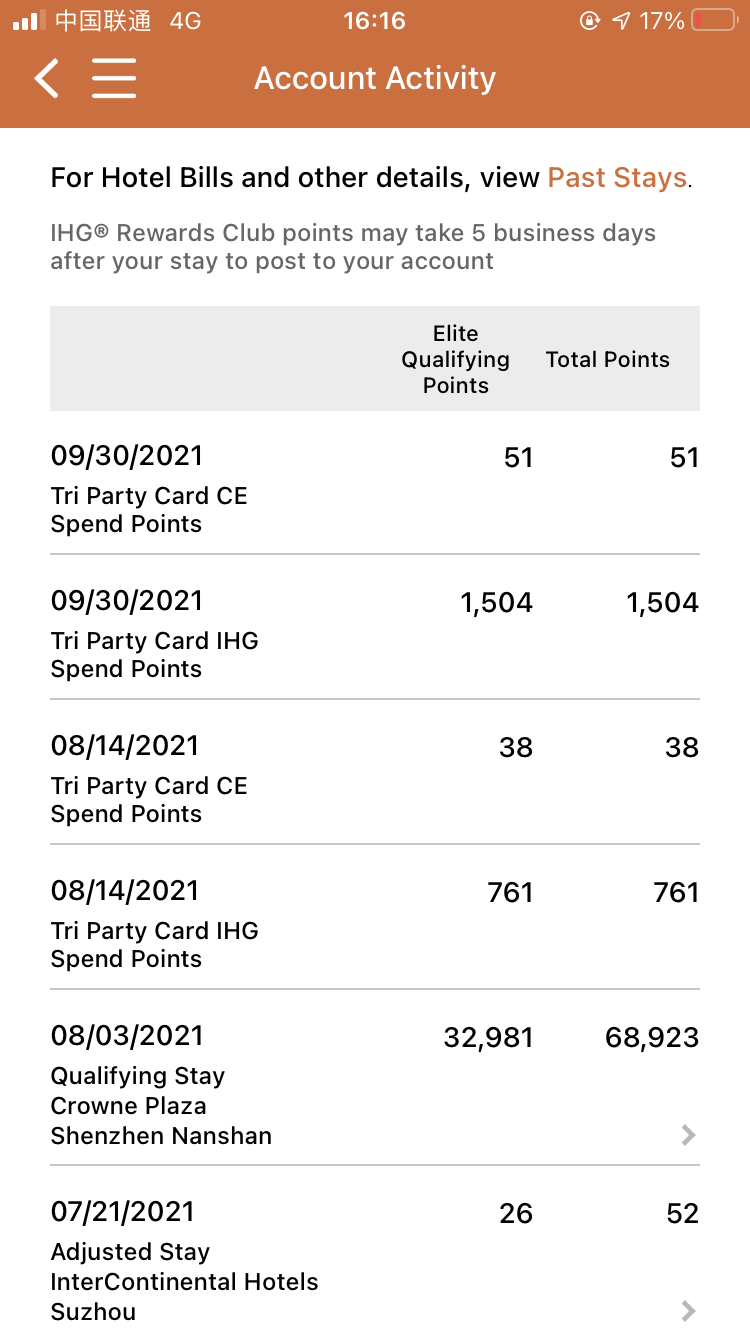Tap the 68,923 total points value
This screenshot has height=1334, width=750.
pos(652,1038)
